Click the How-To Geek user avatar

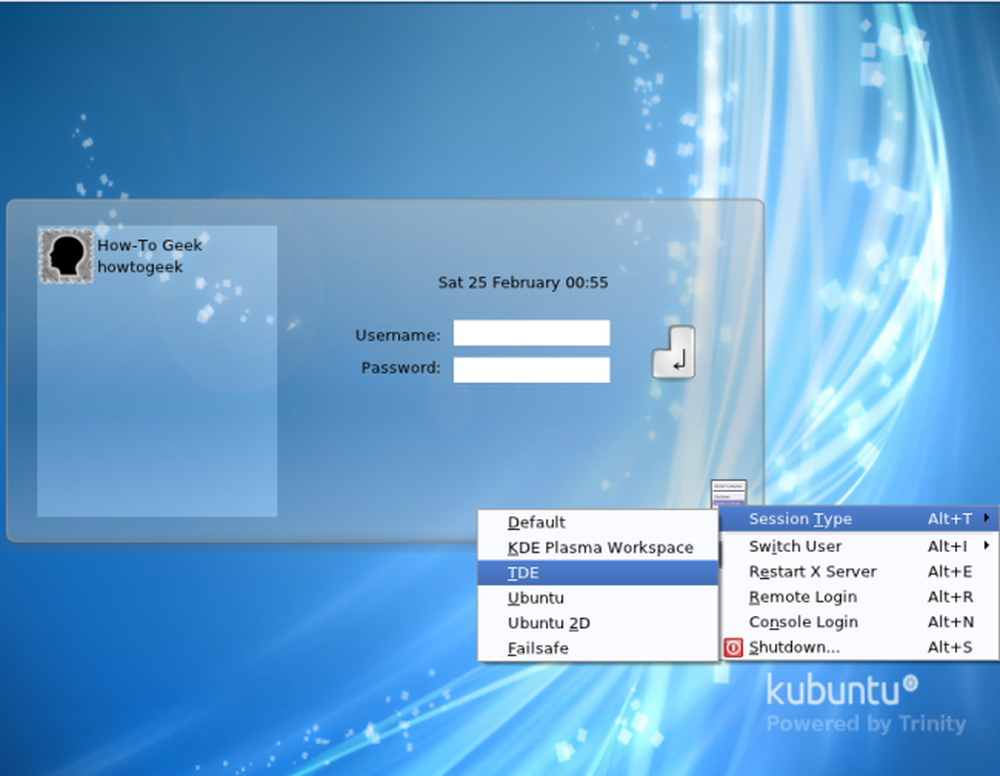pyautogui.click(x=66, y=256)
